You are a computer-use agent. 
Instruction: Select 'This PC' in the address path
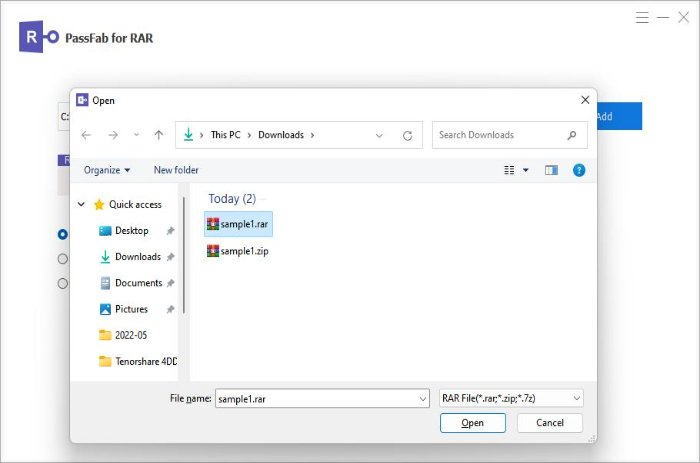pos(225,135)
